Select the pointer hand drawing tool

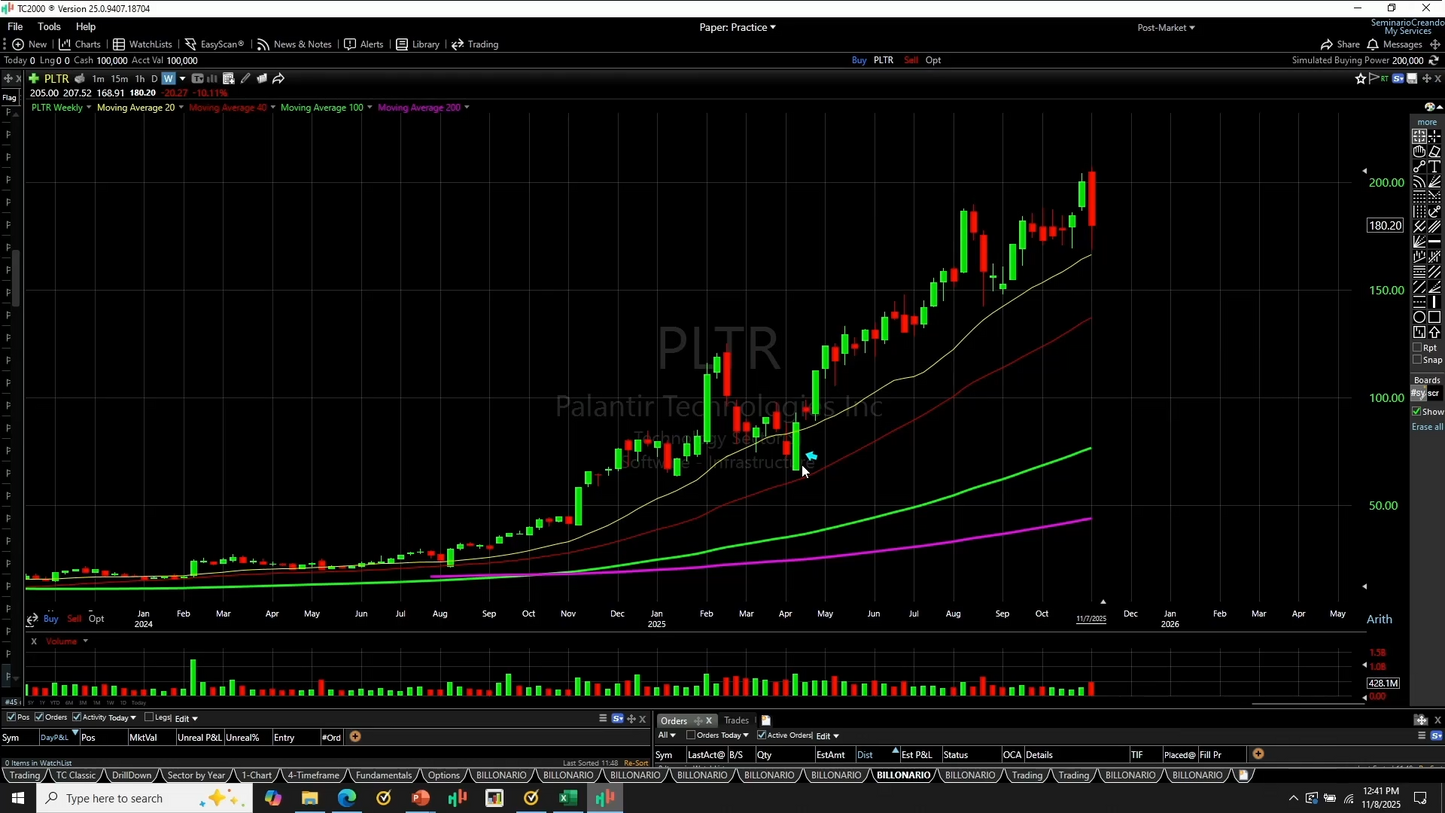(1419, 152)
